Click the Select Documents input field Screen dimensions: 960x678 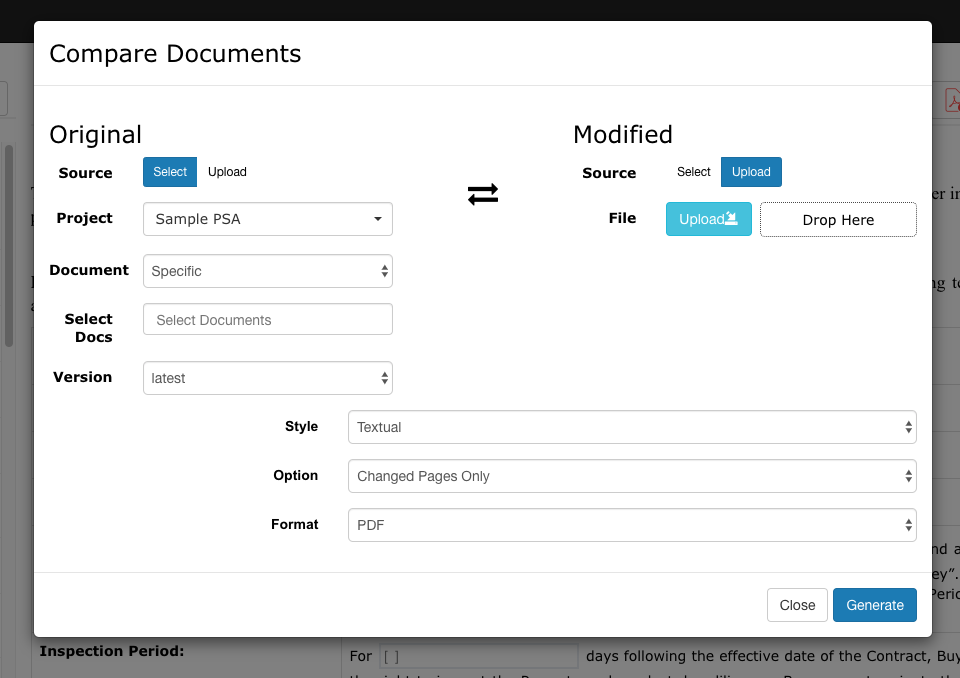pyautogui.click(x=267, y=320)
